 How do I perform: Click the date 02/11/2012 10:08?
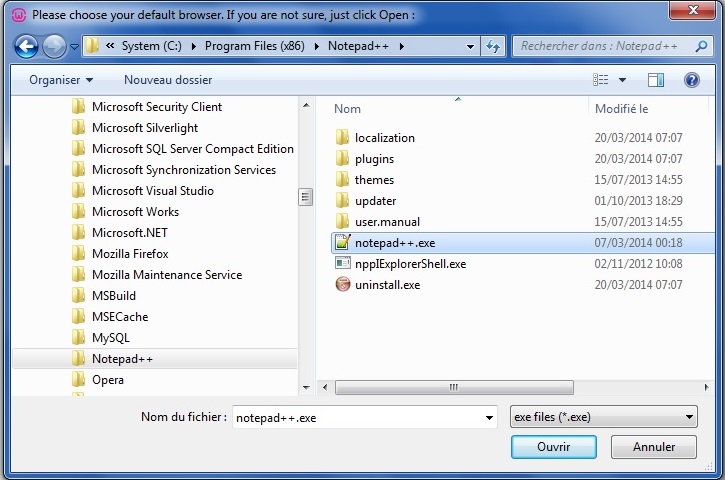pyautogui.click(x=638, y=264)
